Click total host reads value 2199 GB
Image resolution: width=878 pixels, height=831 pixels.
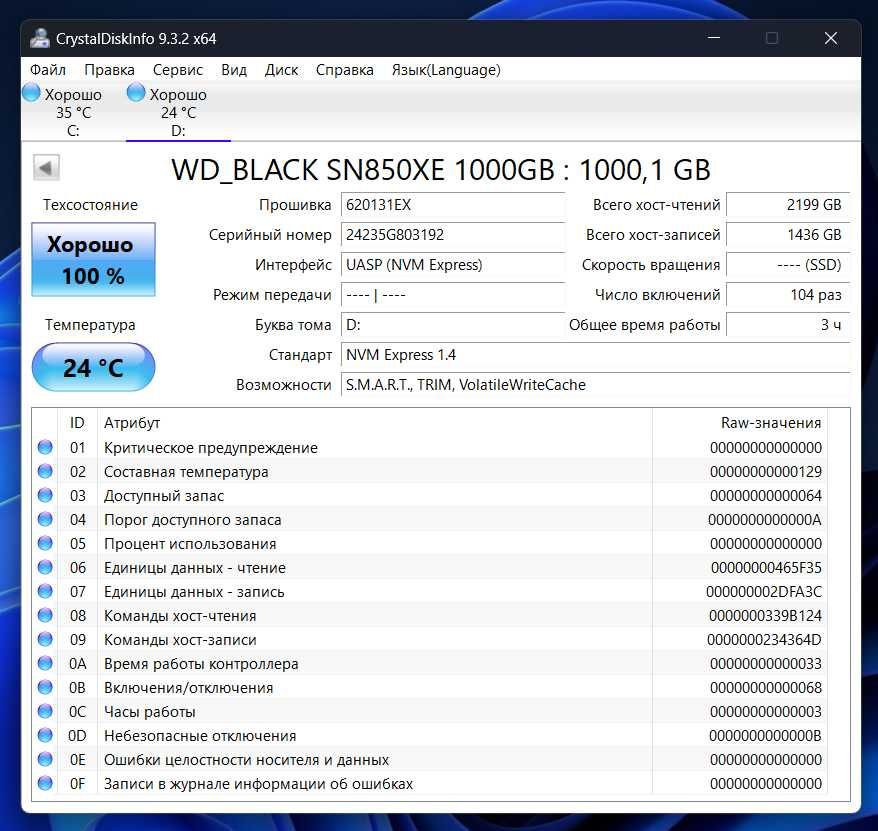tap(788, 205)
